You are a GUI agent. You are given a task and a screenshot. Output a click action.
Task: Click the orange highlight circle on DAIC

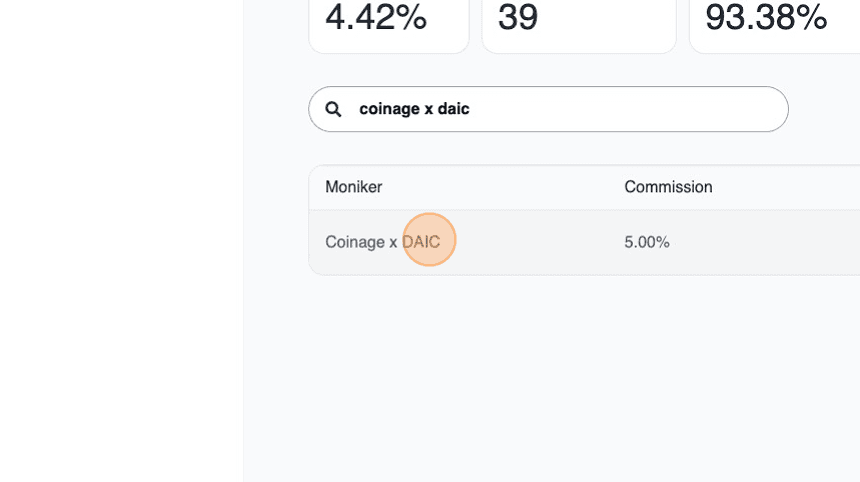point(429,240)
